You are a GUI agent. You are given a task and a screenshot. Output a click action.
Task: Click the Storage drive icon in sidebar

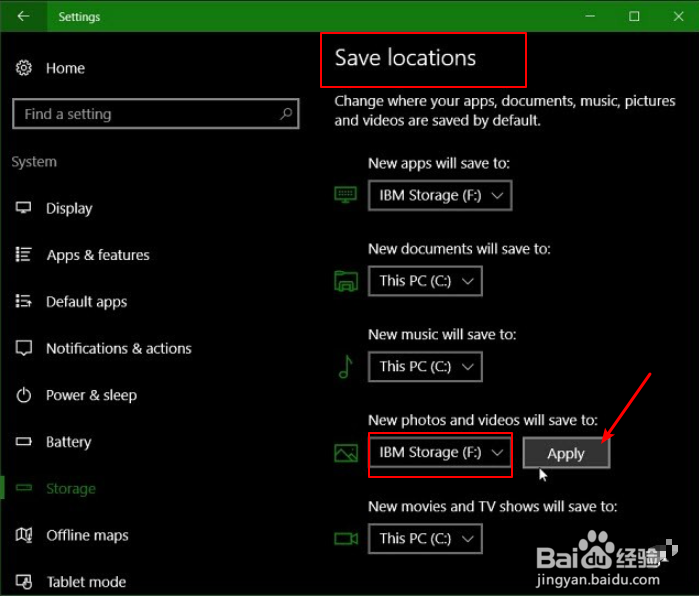click(x=24, y=488)
